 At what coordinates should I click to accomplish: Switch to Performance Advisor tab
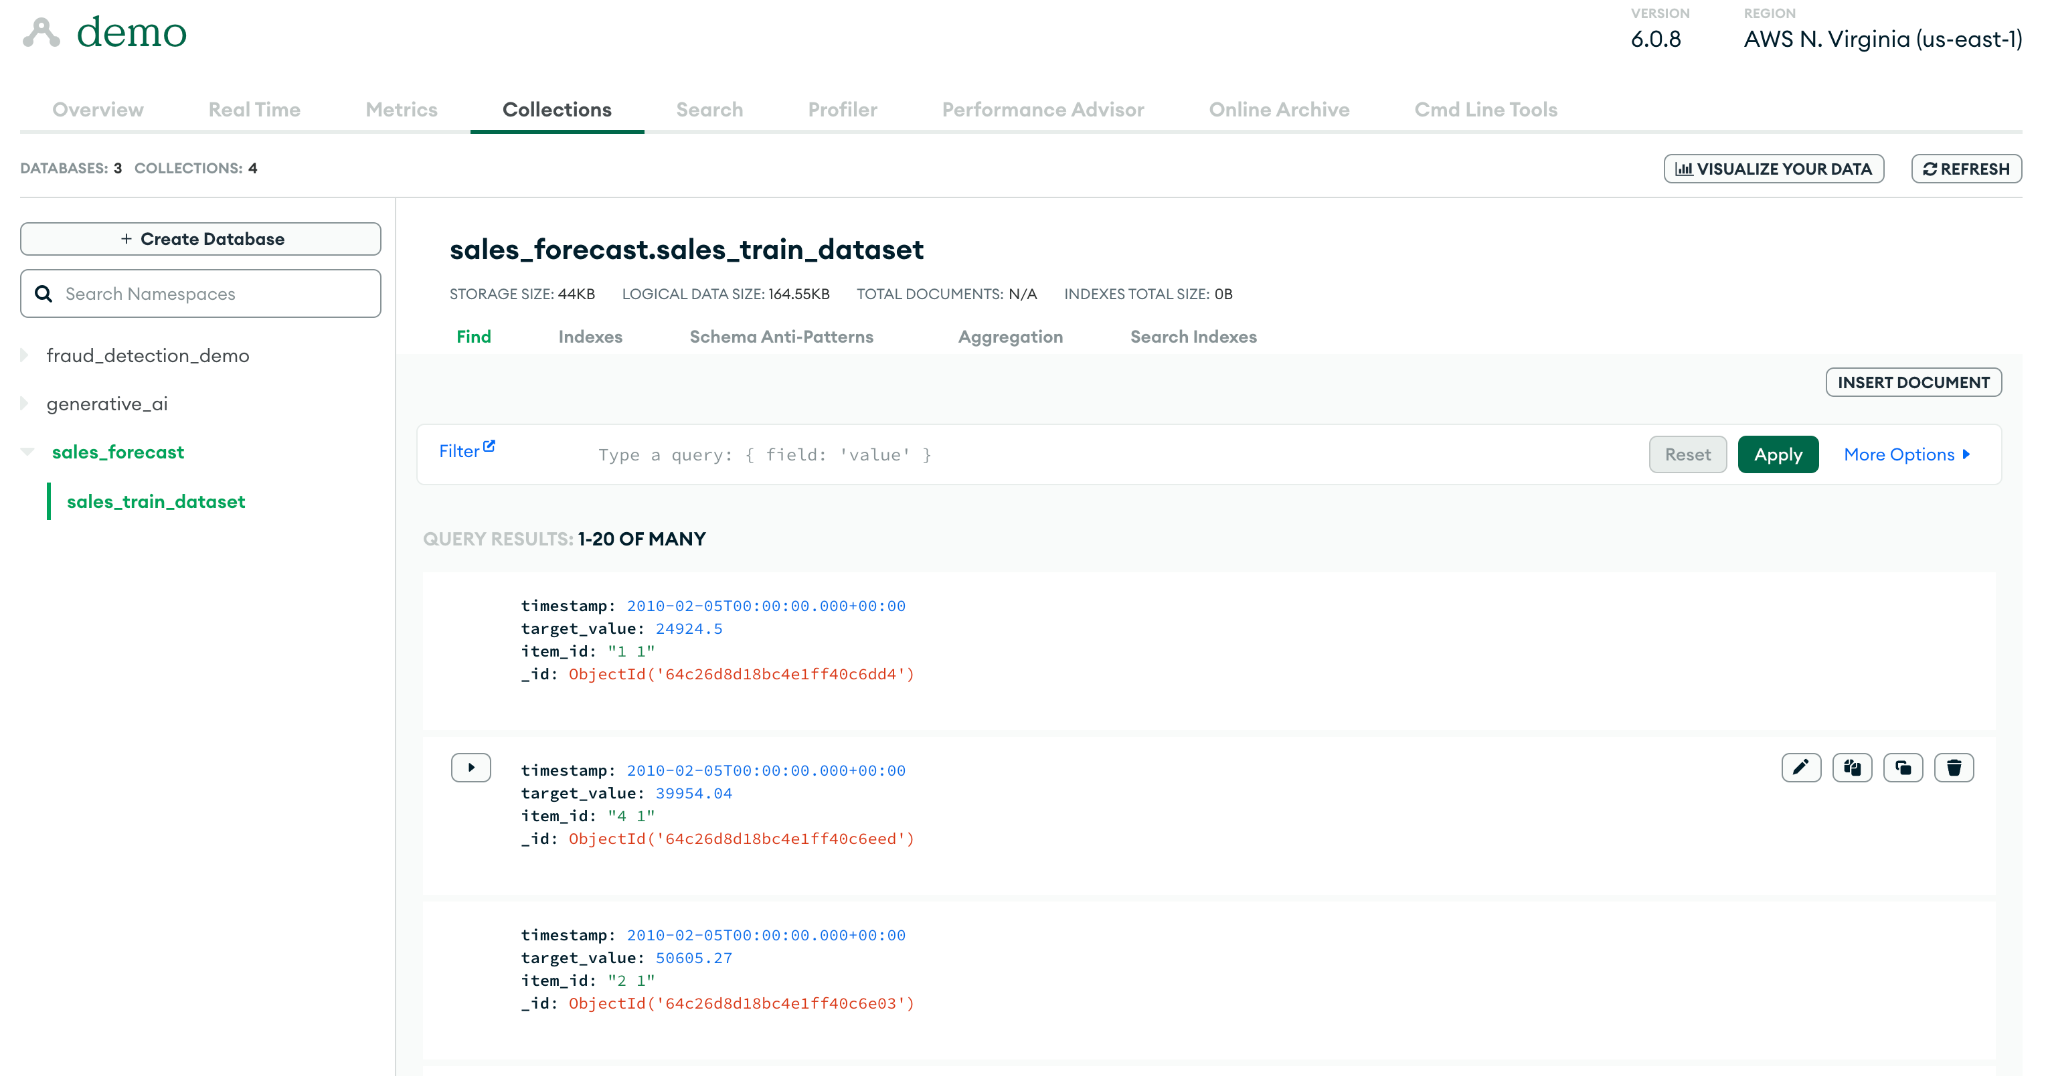tap(1043, 110)
